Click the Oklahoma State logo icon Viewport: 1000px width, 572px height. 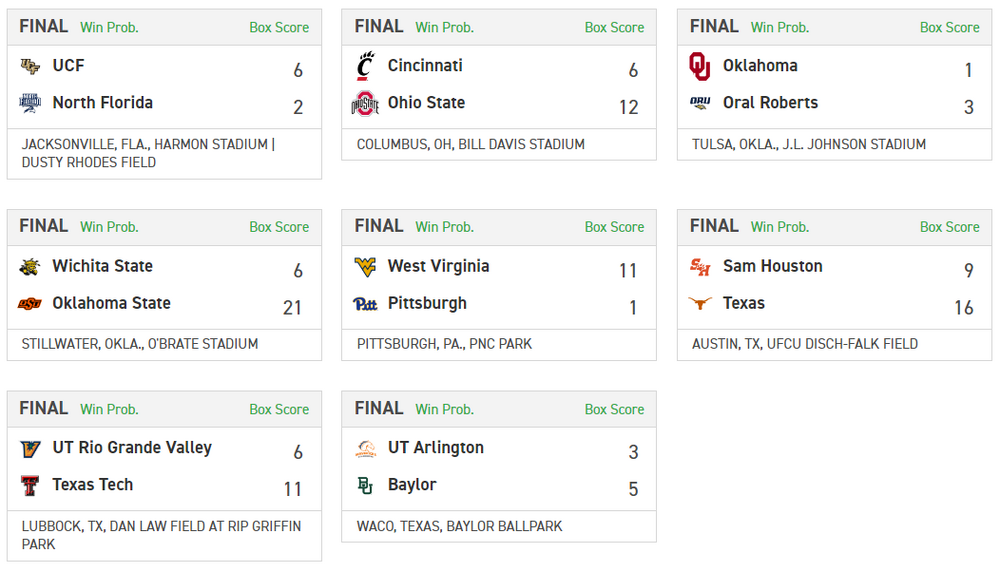[30, 304]
